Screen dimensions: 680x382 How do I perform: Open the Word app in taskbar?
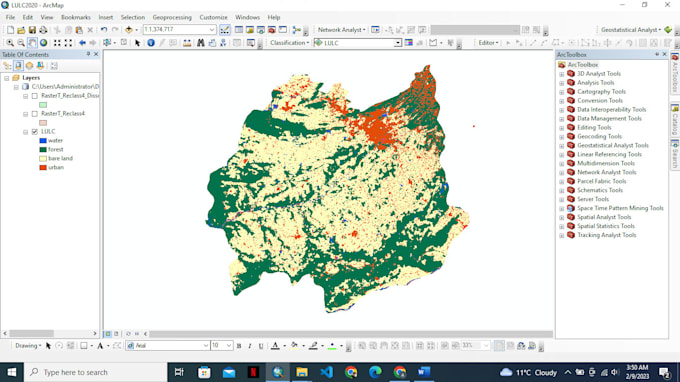click(x=424, y=372)
